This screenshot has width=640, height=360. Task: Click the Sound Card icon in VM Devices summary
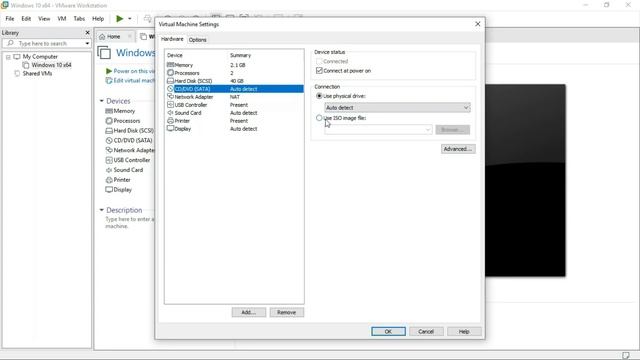[109, 170]
